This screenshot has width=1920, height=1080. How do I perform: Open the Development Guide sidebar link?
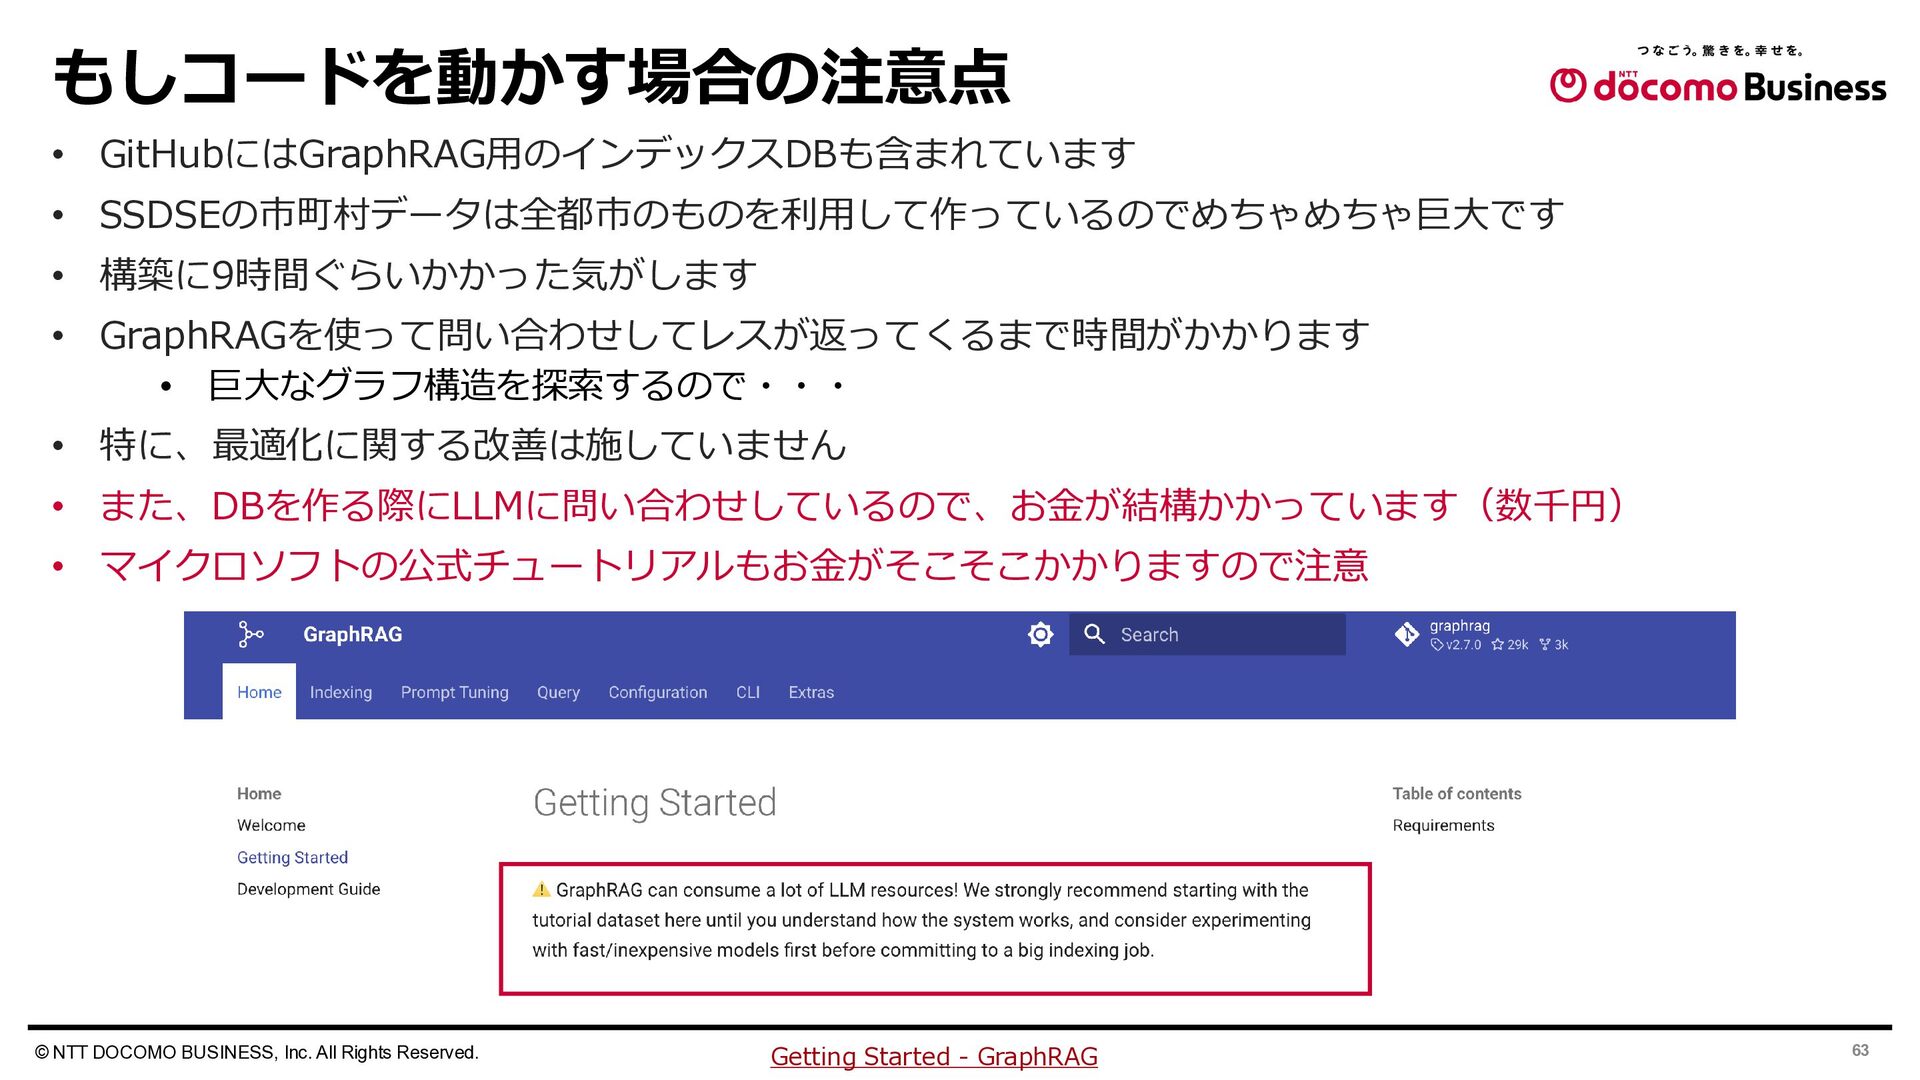click(x=308, y=889)
